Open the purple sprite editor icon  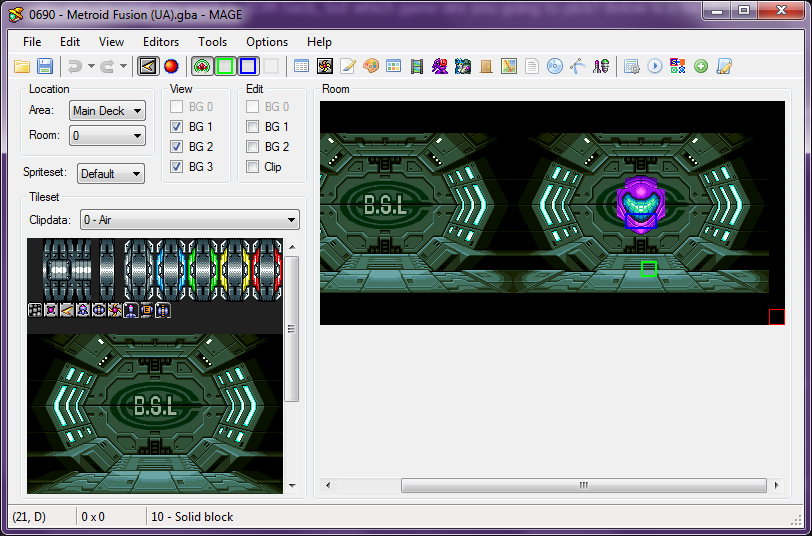pos(440,66)
